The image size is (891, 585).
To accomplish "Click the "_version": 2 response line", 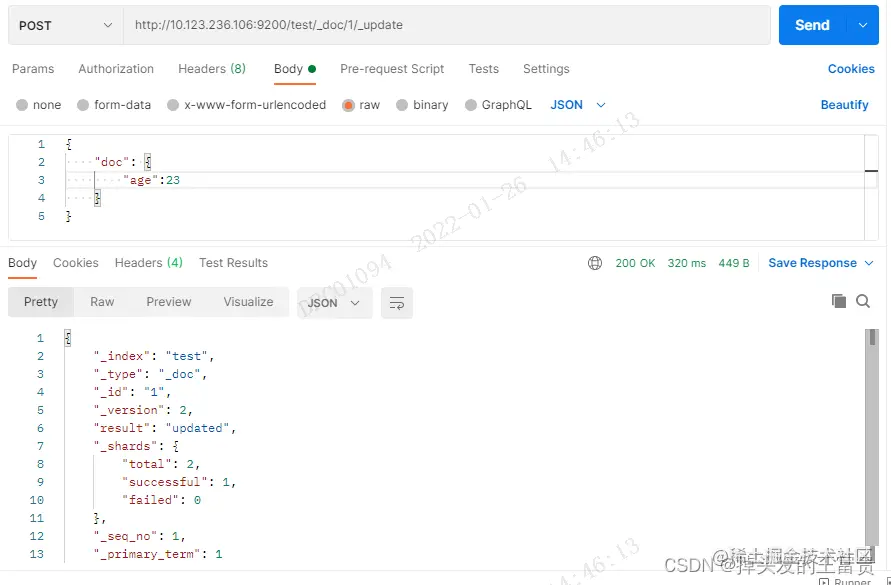I will pyautogui.click(x=144, y=410).
